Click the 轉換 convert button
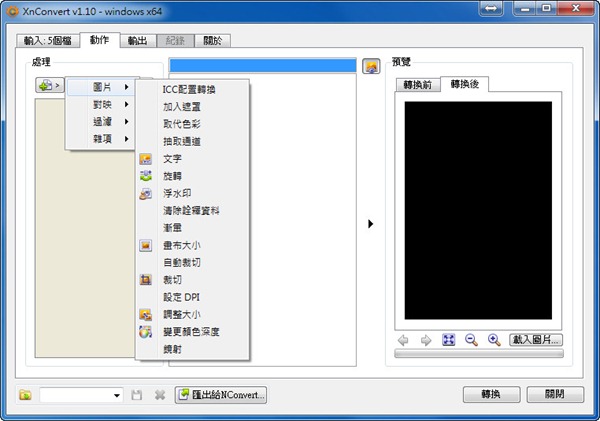The height and width of the screenshot is (421, 600). point(491,394)
